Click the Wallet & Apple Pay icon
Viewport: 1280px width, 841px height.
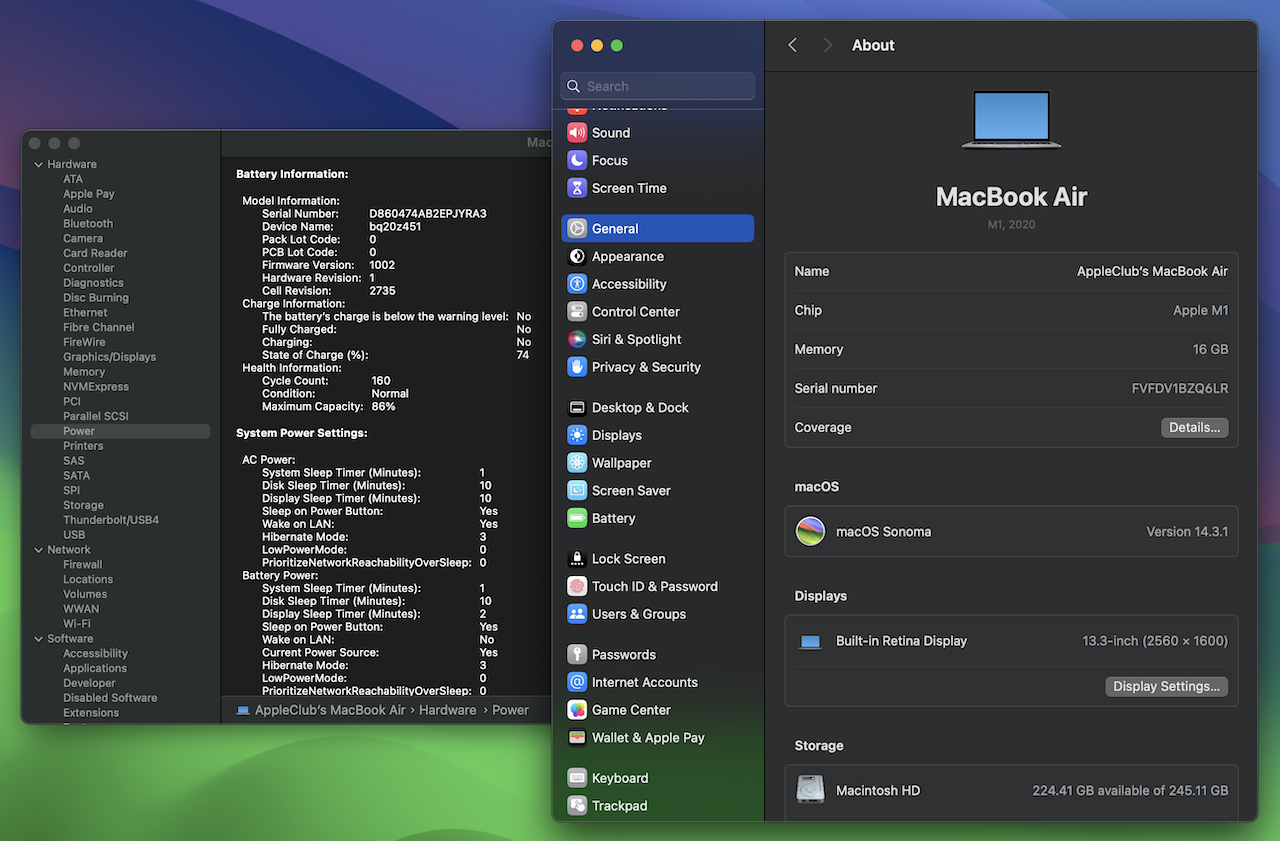tap(577, 737)
